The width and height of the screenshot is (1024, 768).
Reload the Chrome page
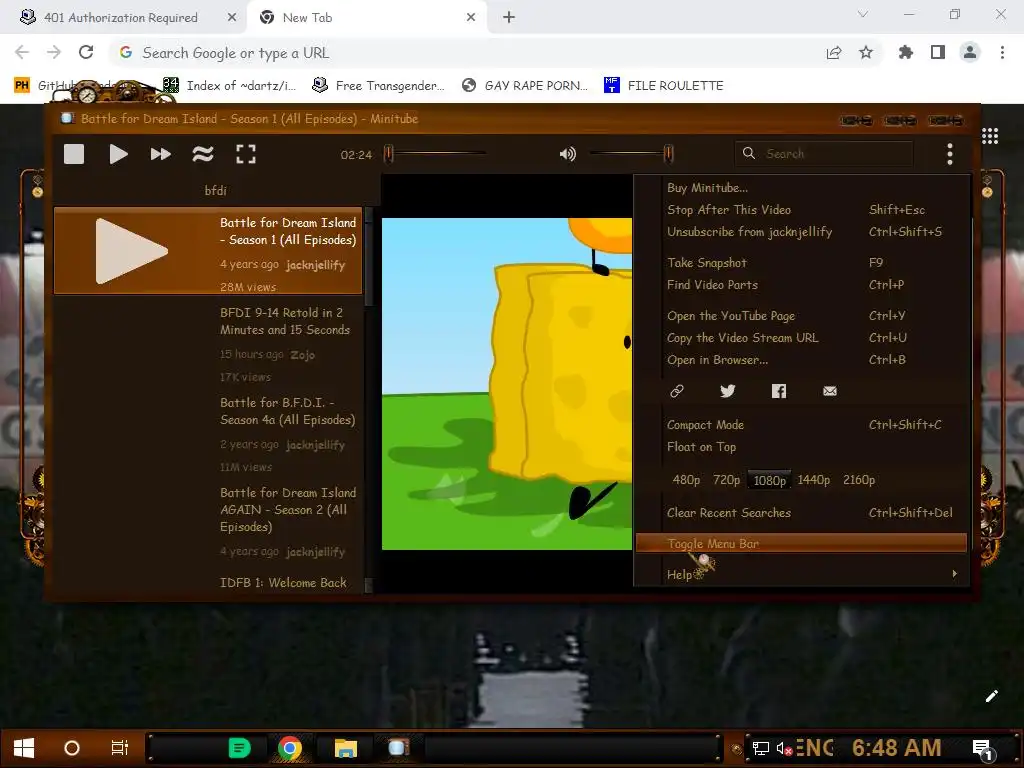click(x=86, y=52)
